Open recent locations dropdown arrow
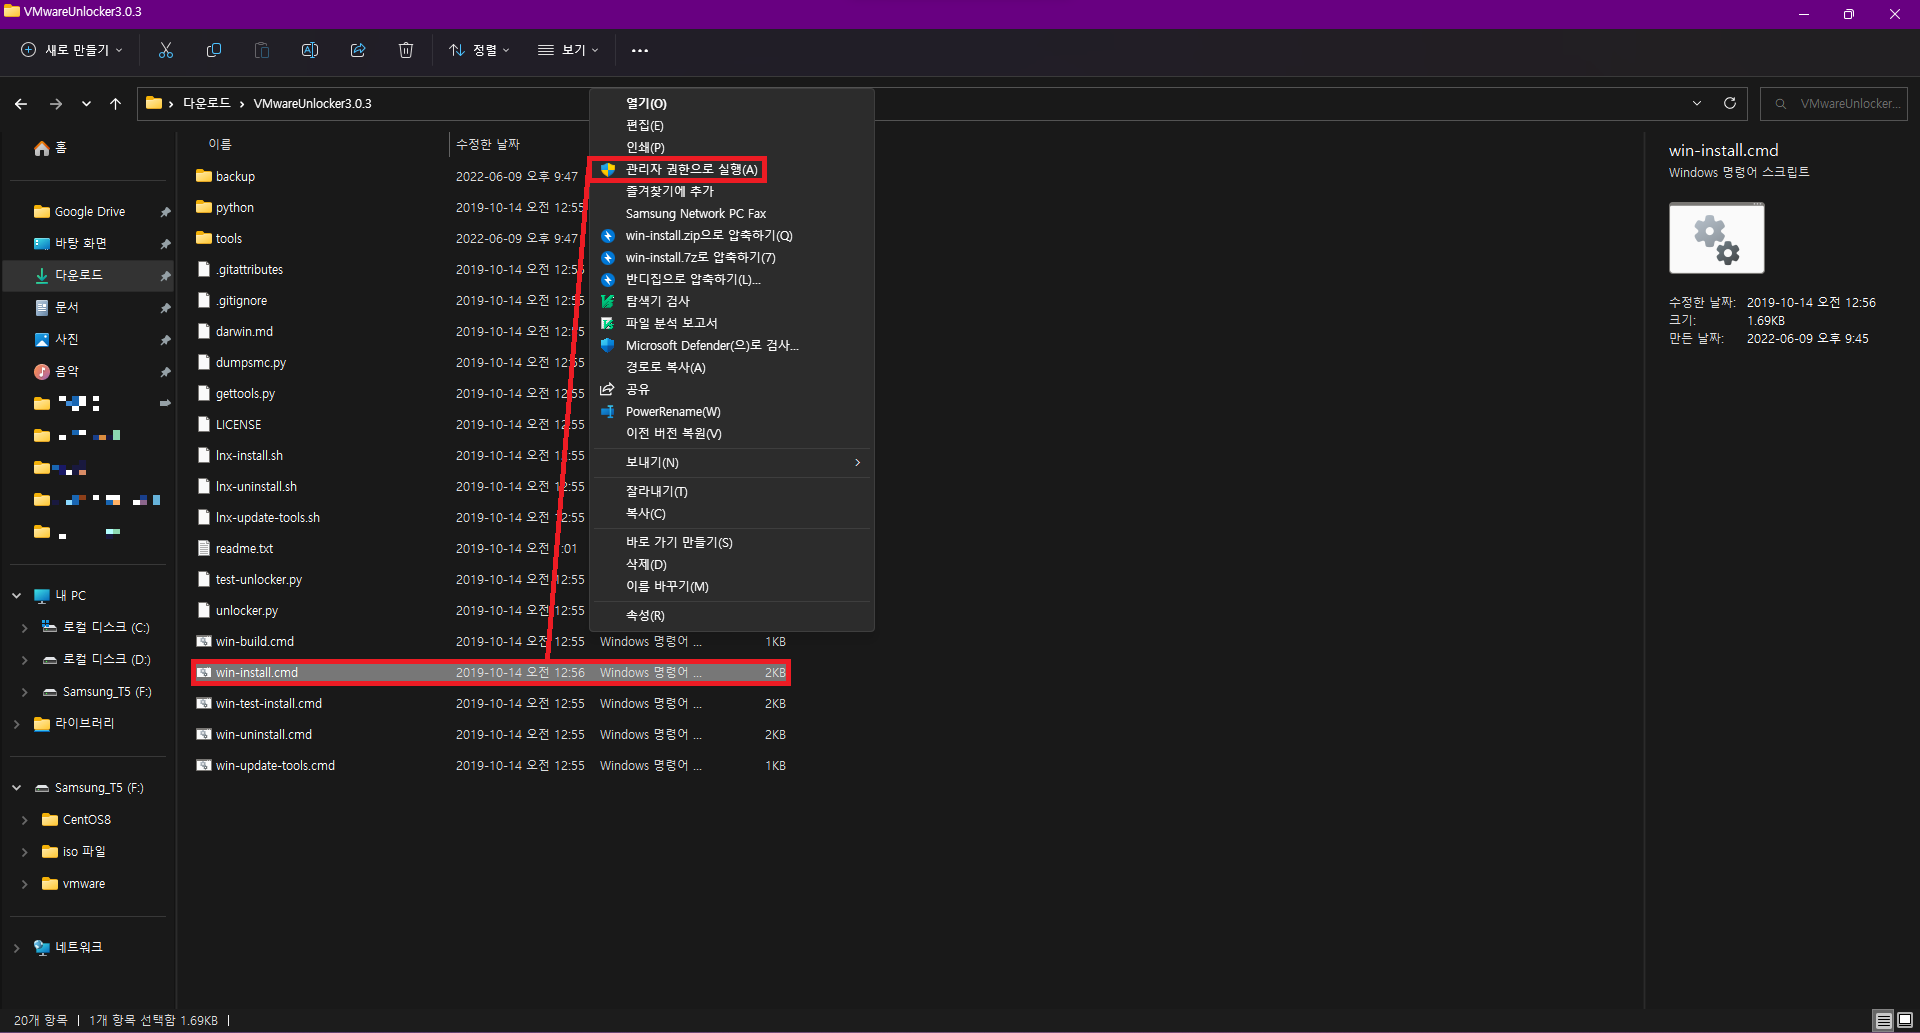 [x=86, y=103]
